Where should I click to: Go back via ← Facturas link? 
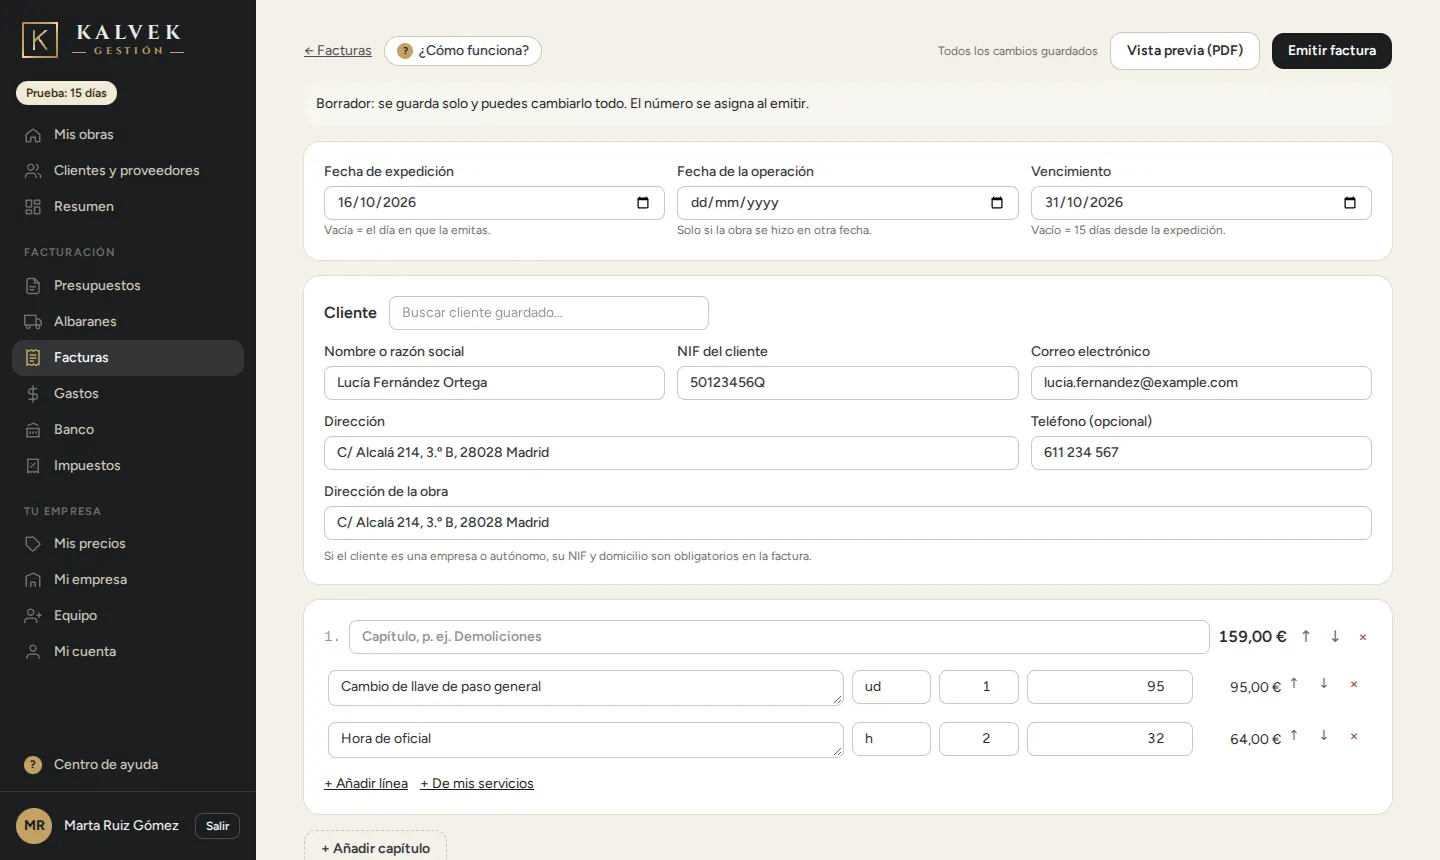[x=338, y=51]
